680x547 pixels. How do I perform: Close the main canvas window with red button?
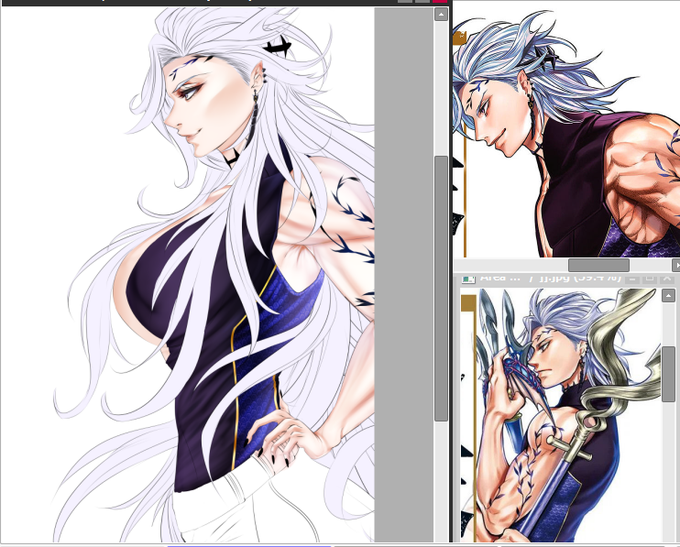440,1
